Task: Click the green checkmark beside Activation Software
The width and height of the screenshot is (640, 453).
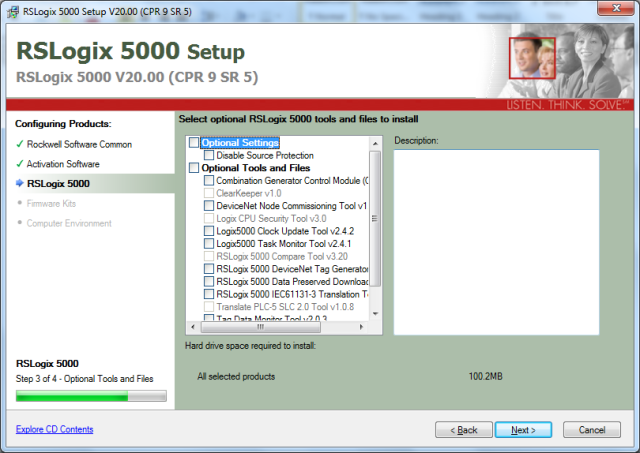Action: point(20,164)
